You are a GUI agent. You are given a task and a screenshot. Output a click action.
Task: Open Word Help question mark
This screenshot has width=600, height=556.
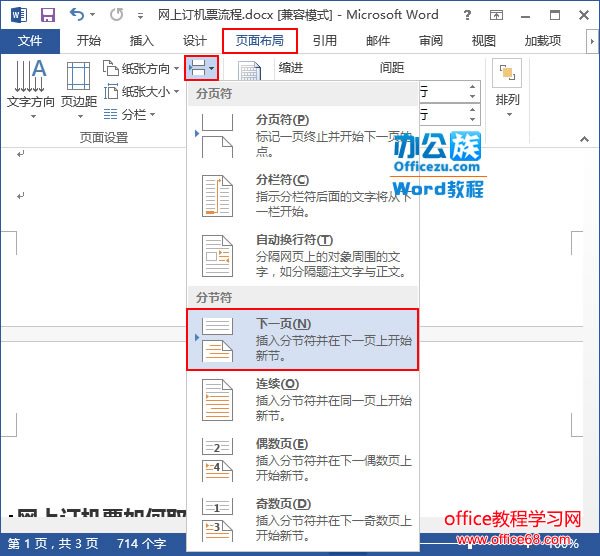click(467, 15)
